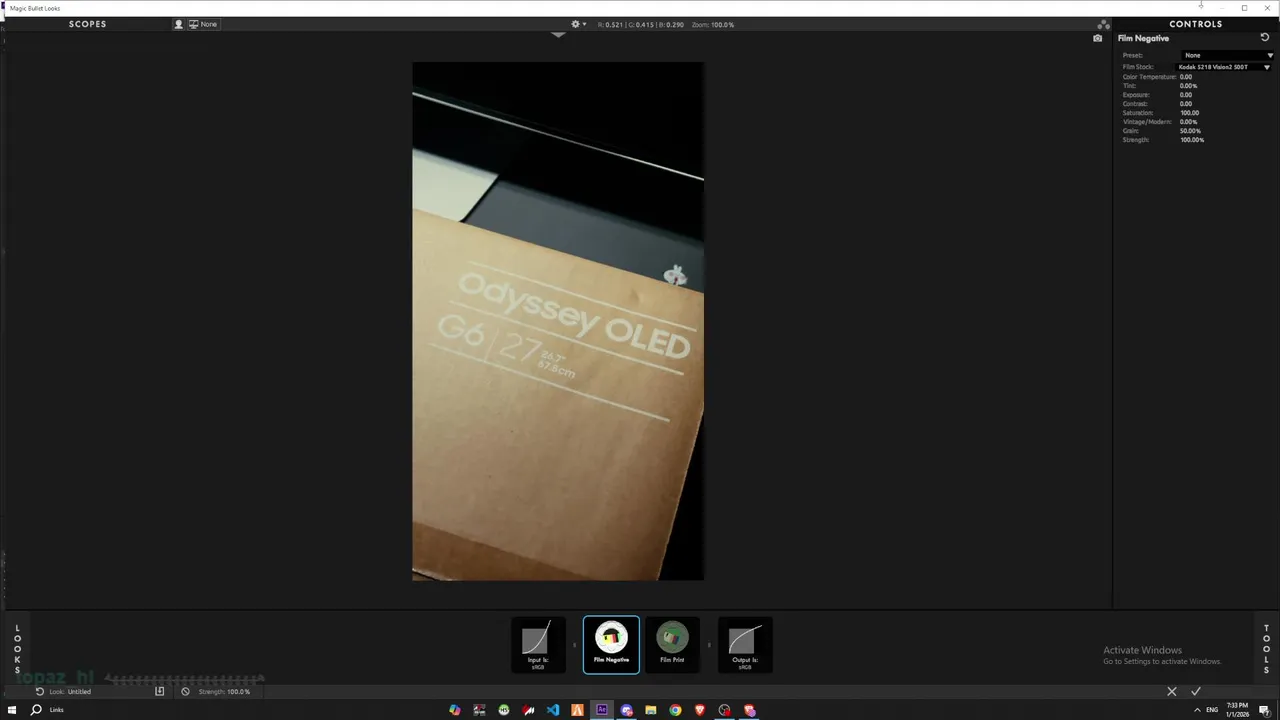Click the save look icon

pos(159,691)
